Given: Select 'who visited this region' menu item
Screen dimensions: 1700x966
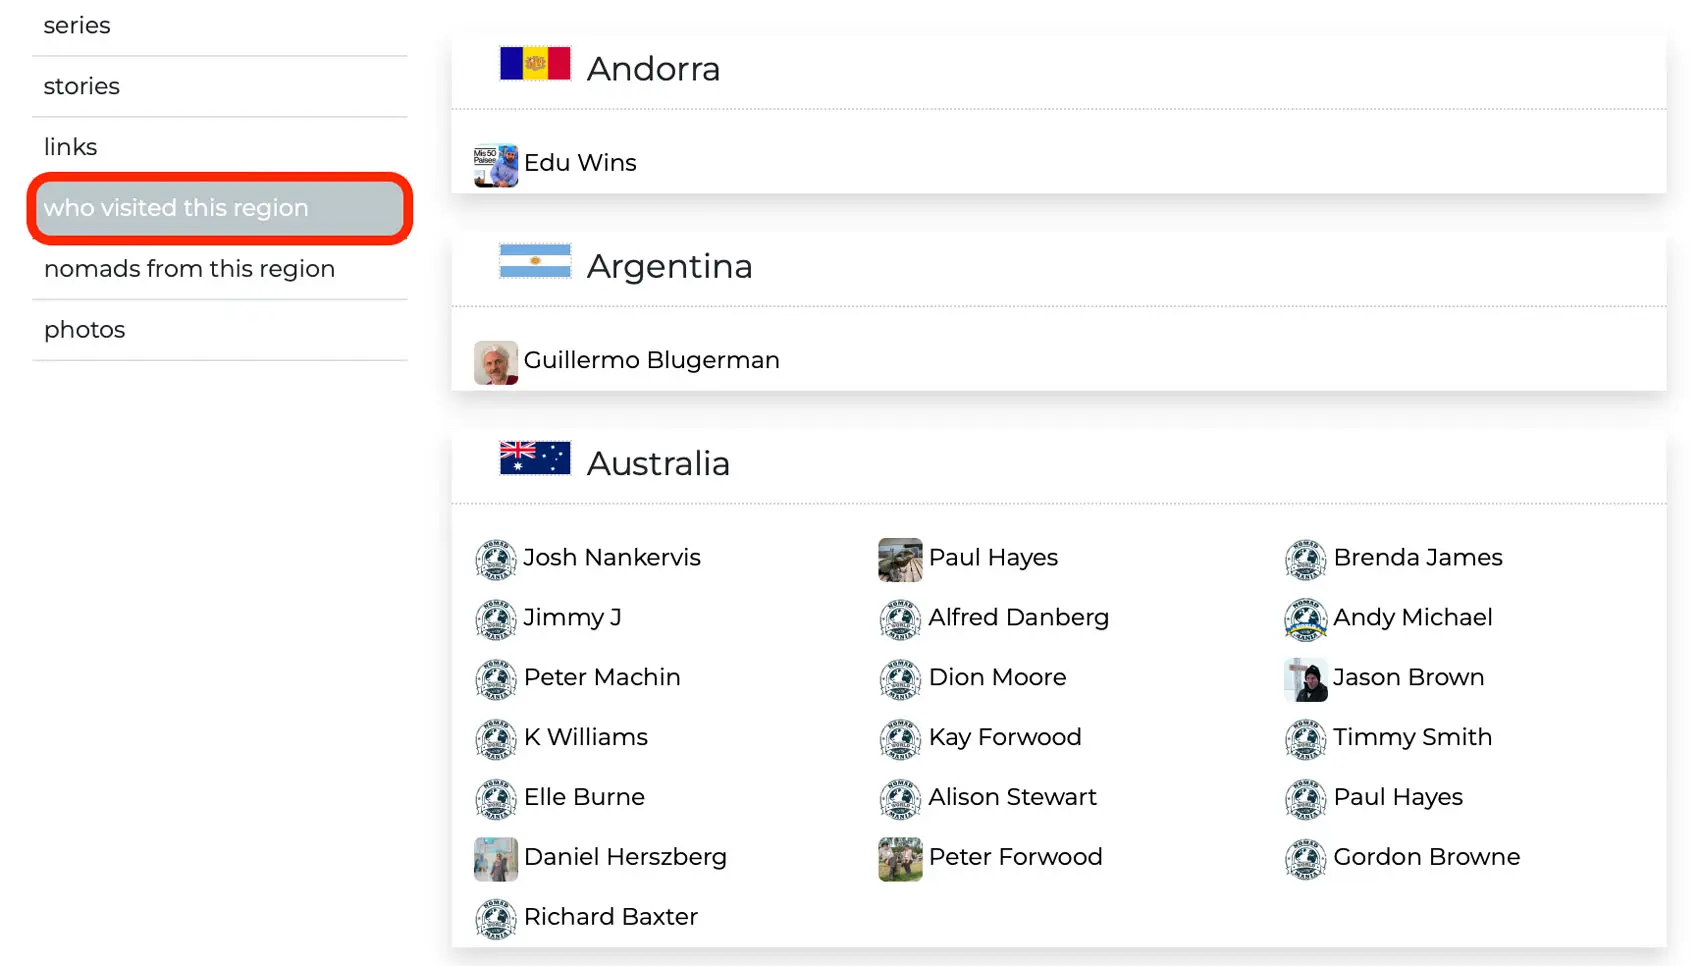Looking at the screenshot, I should [x=220, y=208].
